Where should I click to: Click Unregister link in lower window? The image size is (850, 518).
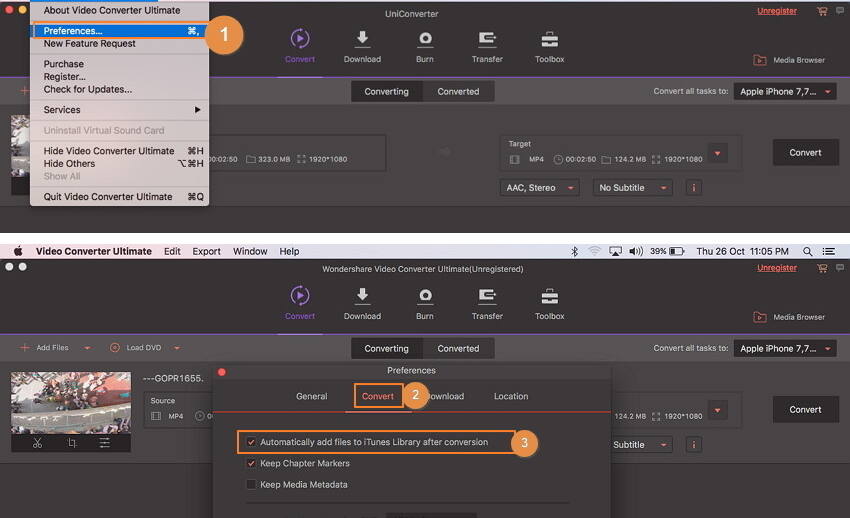pos(777,268)
